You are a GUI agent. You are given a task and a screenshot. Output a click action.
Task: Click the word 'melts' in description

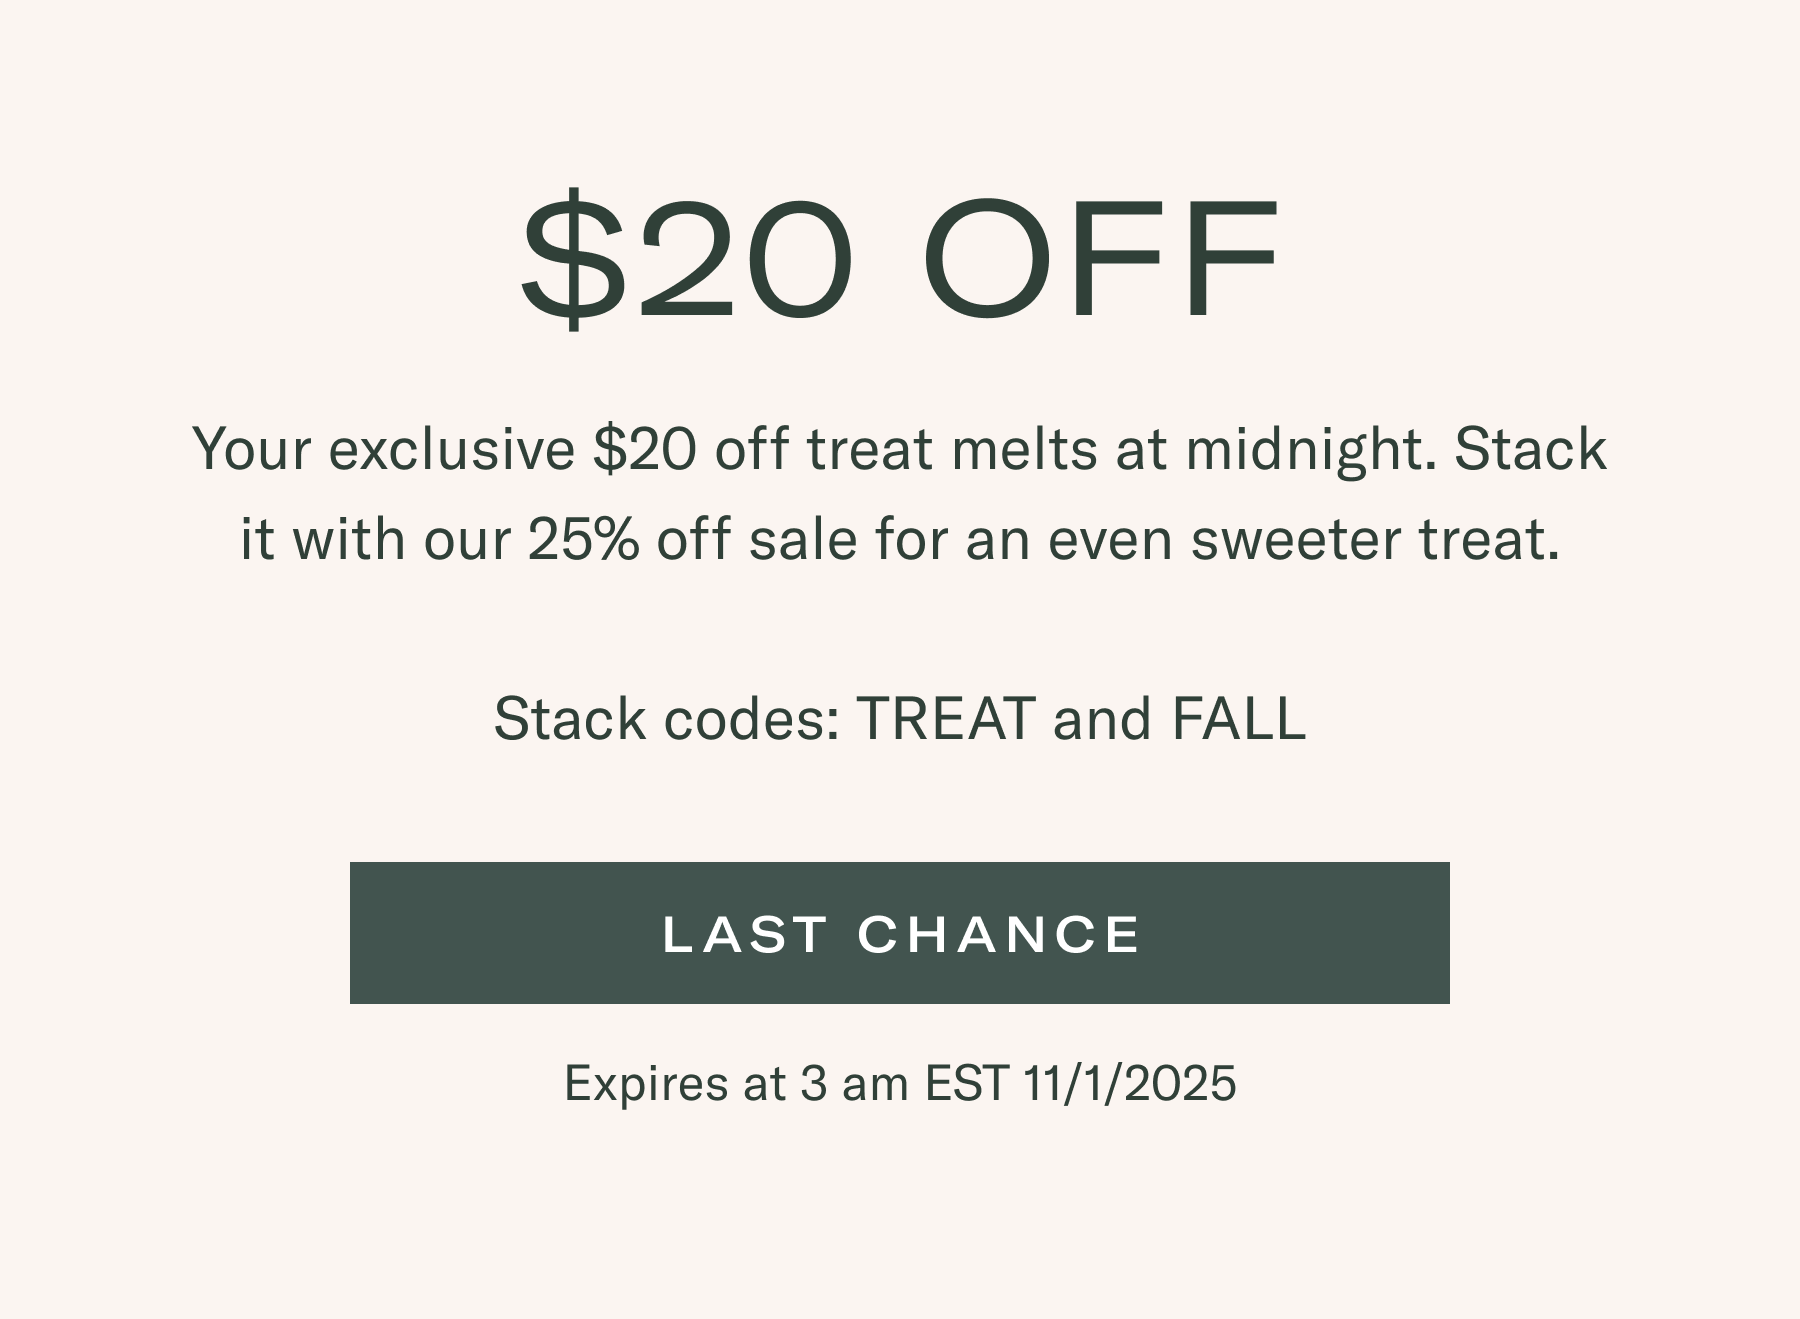click(x=1024, y=449)
